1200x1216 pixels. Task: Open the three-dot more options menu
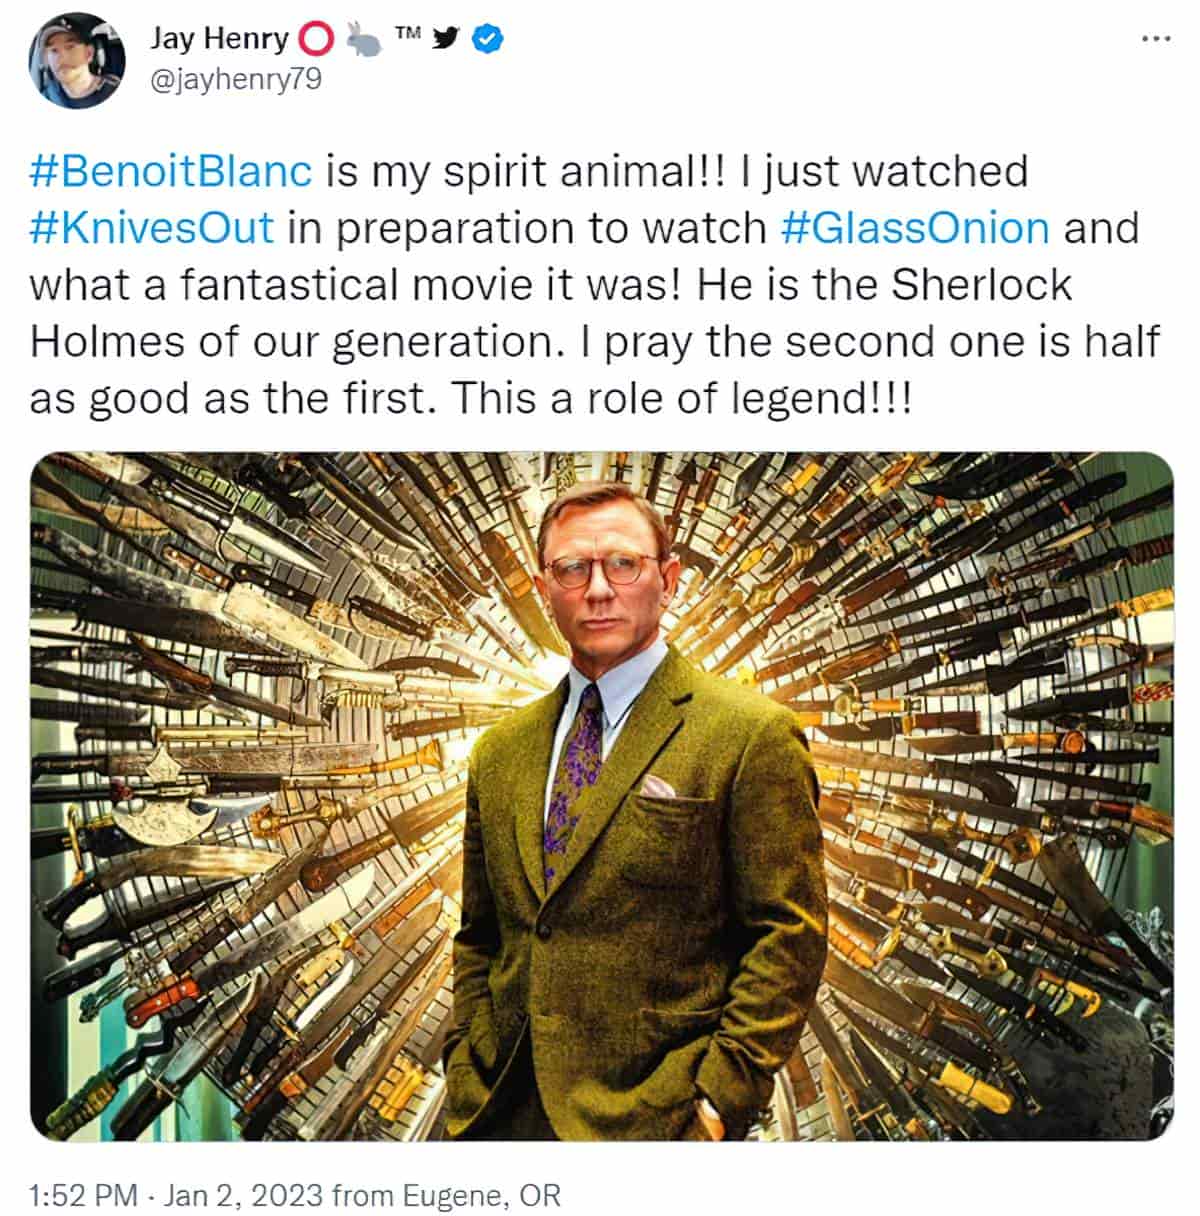click(1155, 39)
